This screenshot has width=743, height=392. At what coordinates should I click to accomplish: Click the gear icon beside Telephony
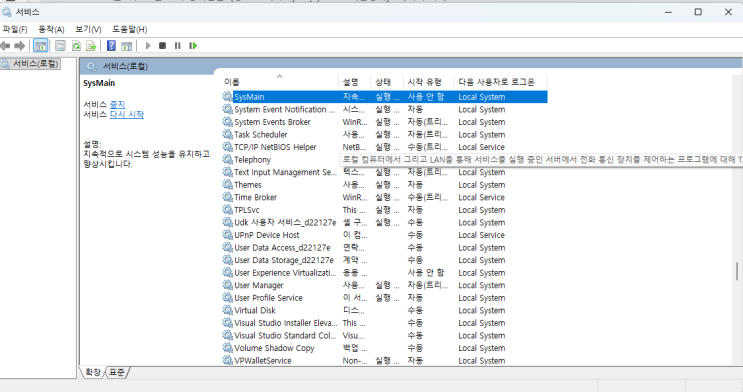(227, 159)
